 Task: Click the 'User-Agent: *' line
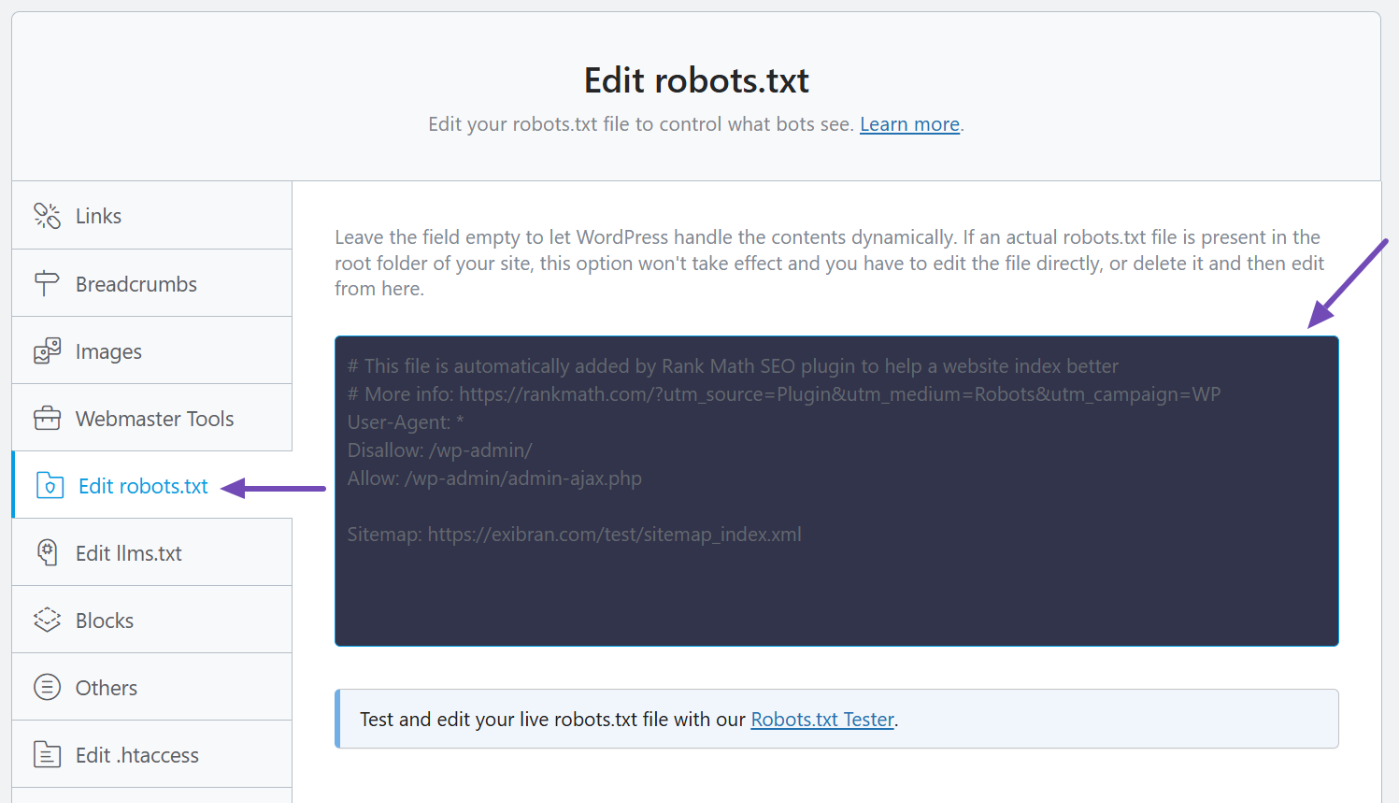405,422
